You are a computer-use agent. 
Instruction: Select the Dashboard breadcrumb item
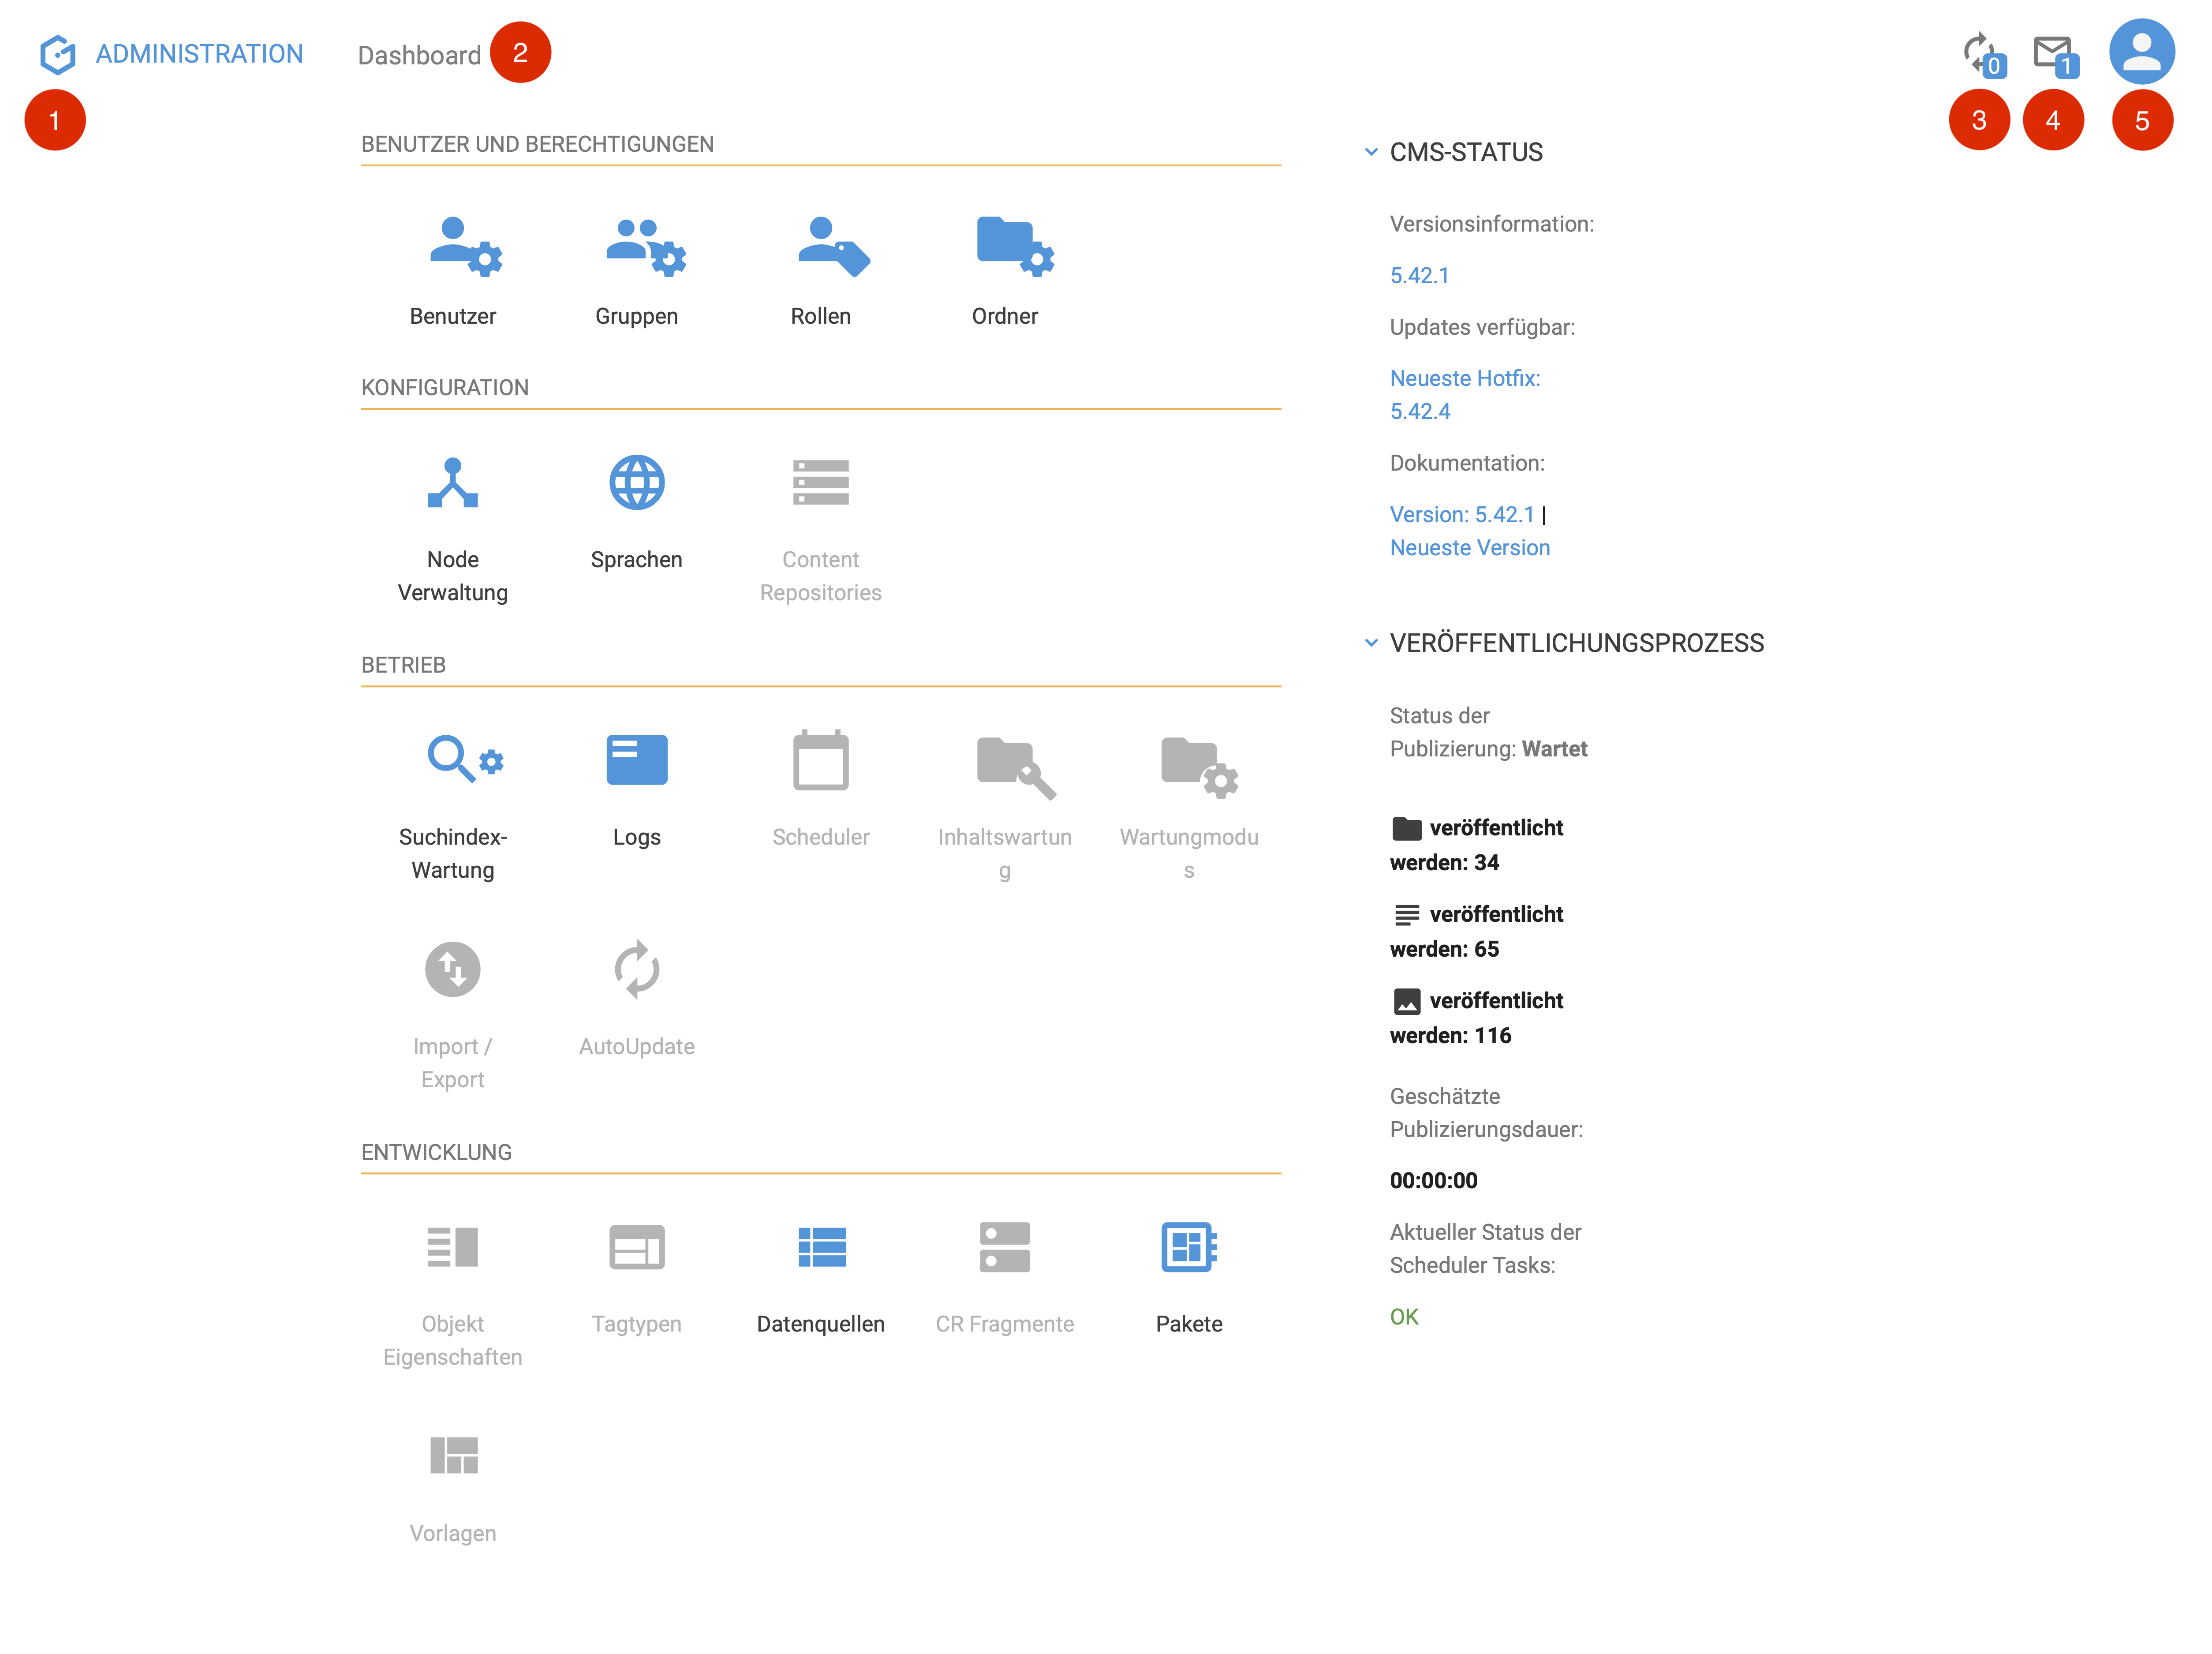(x=419, y=55)
